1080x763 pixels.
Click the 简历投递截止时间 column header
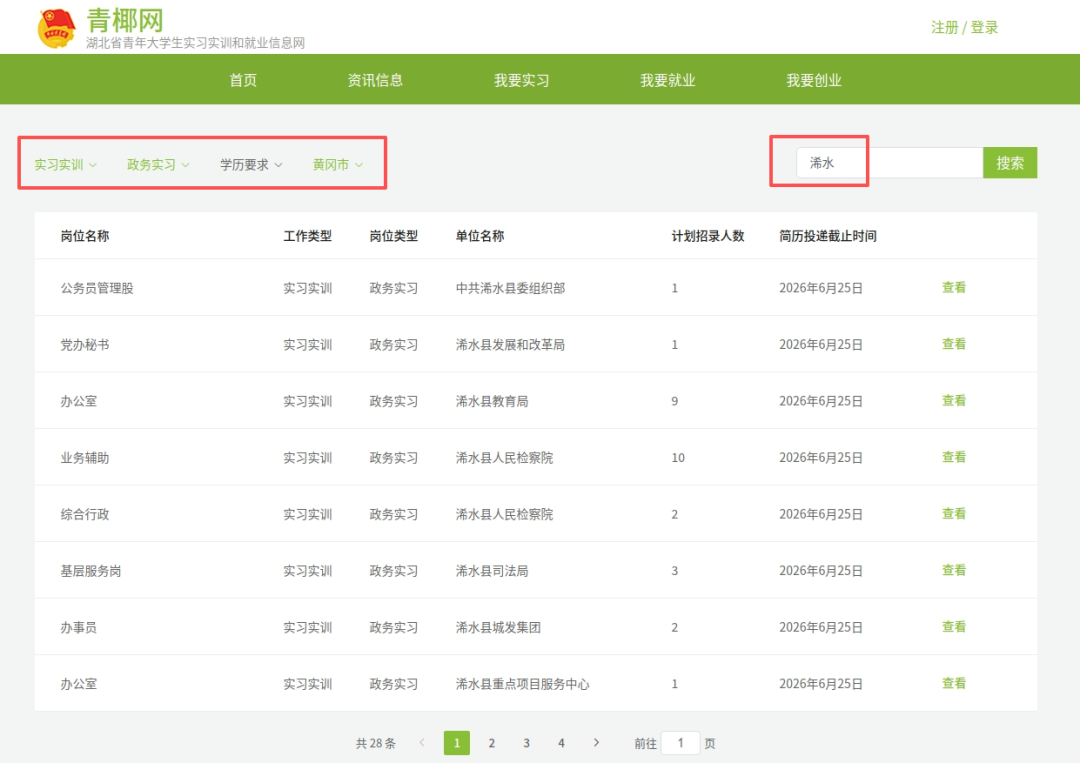(x=828, y=236)
